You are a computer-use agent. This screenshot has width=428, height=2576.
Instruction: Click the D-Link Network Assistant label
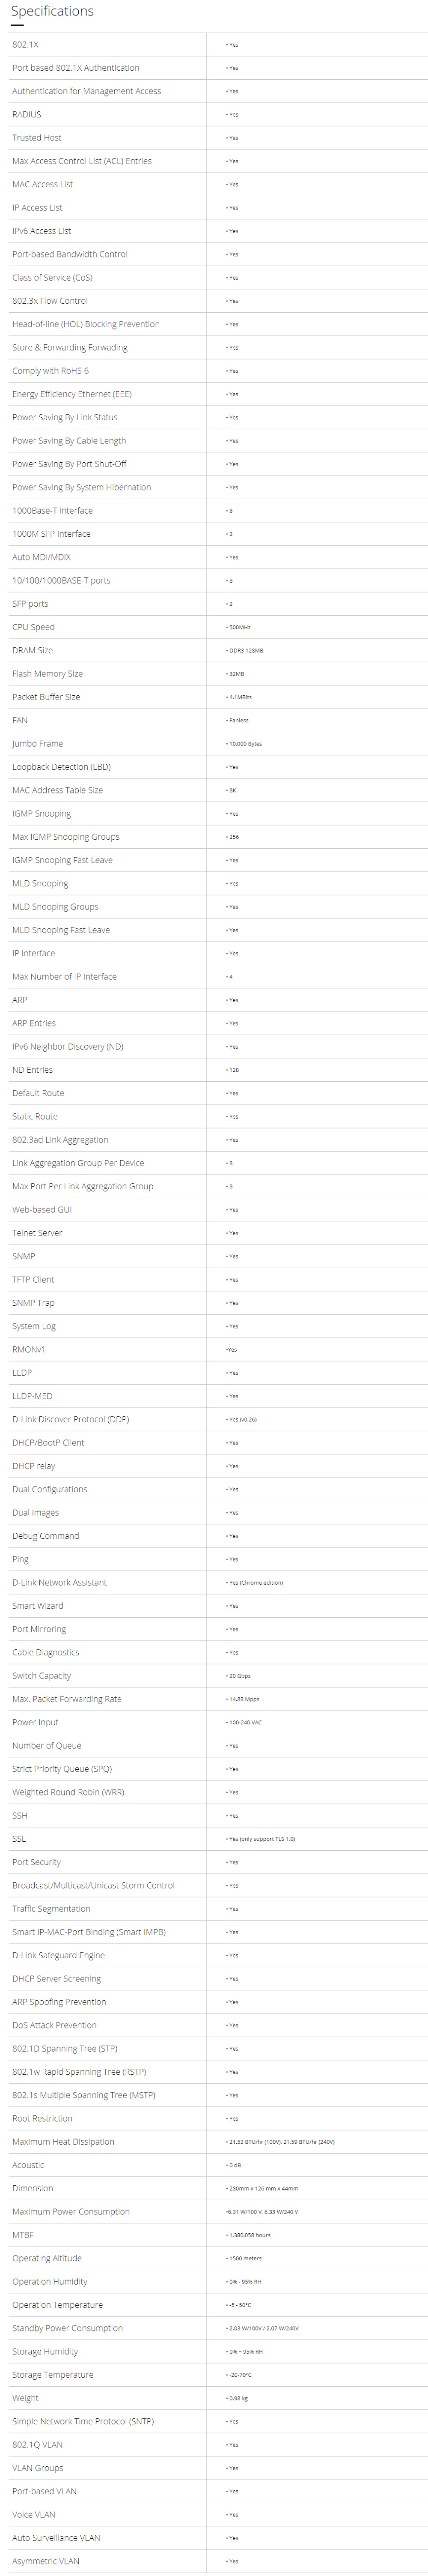[x=59, y=1583]
